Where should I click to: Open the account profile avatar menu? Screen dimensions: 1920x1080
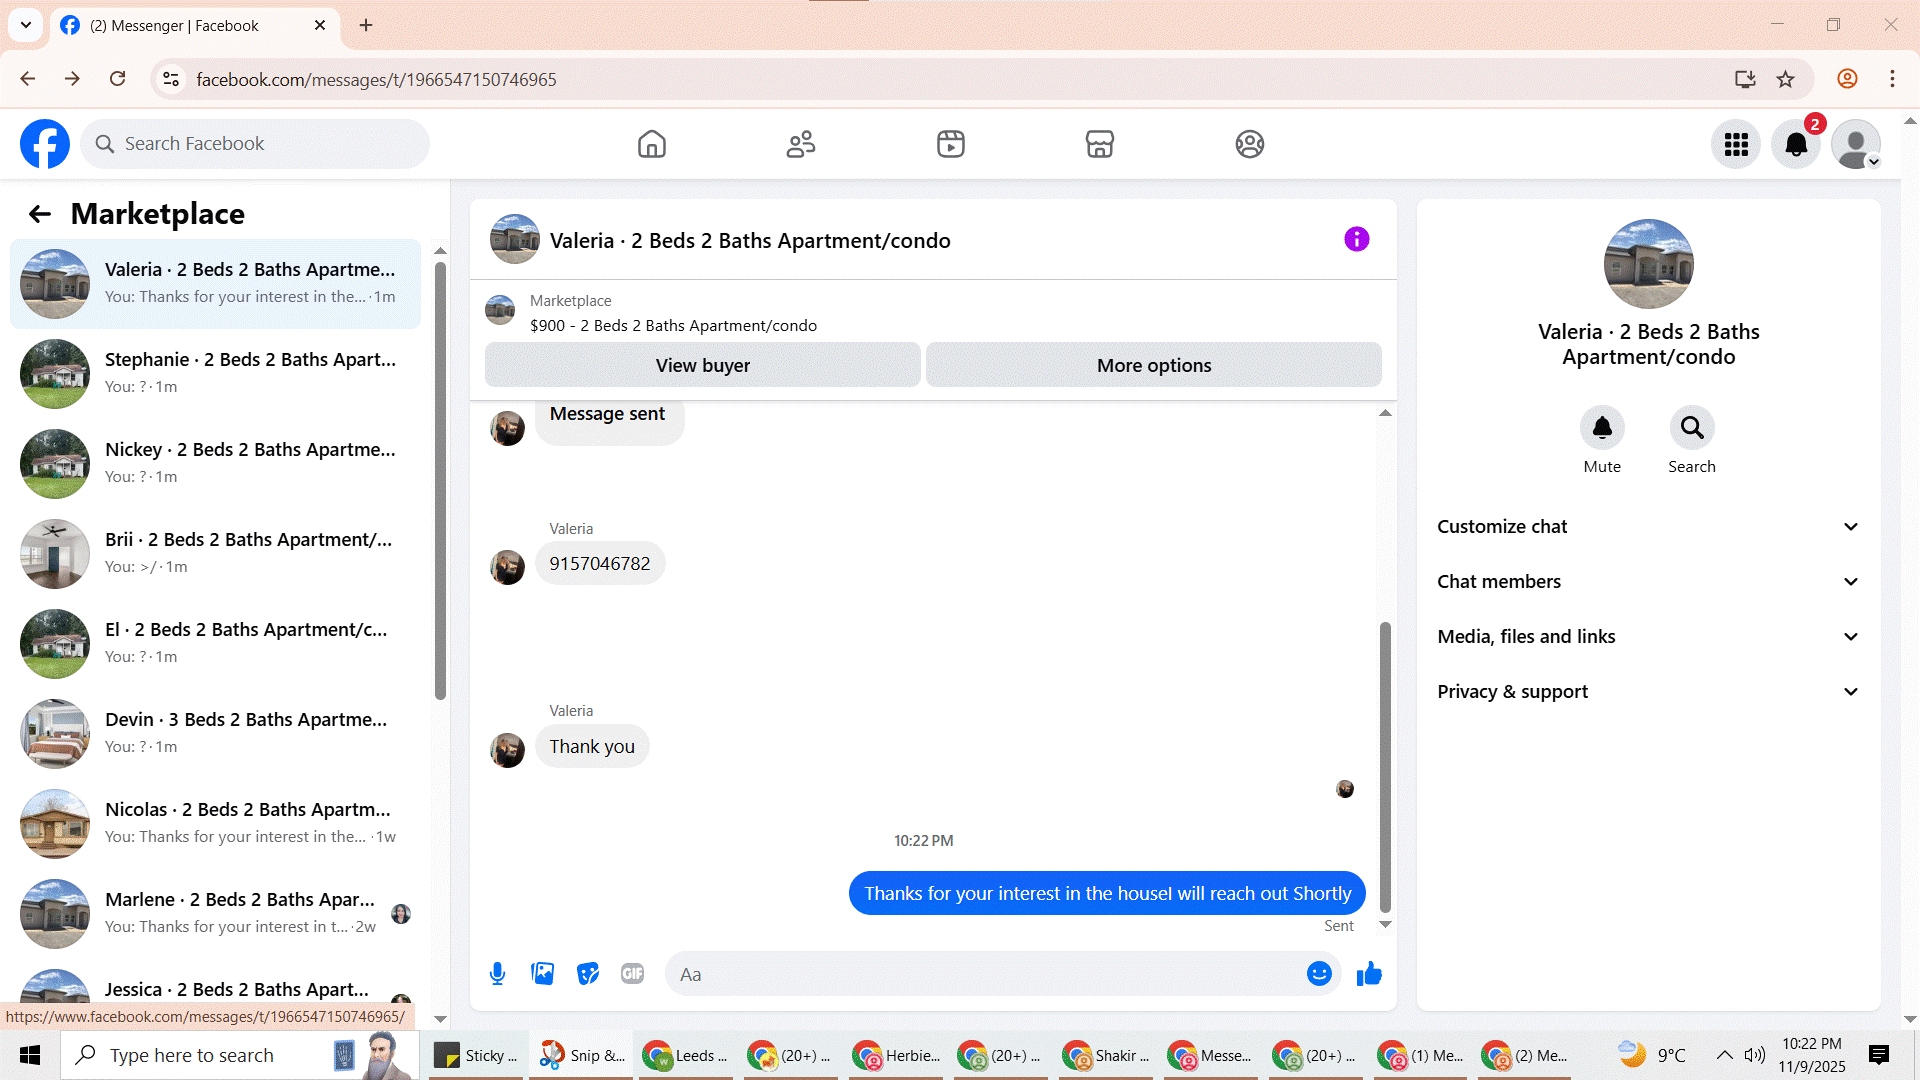click(1856, 144)
